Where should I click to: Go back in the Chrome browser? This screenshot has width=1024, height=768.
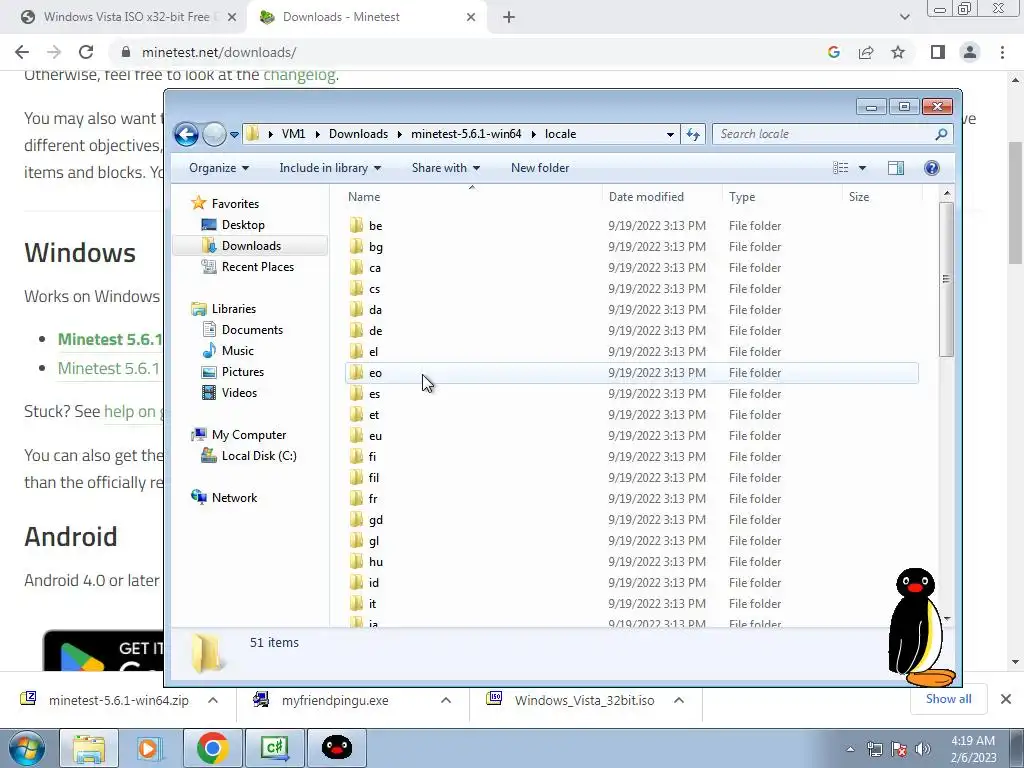pos(22,52)
